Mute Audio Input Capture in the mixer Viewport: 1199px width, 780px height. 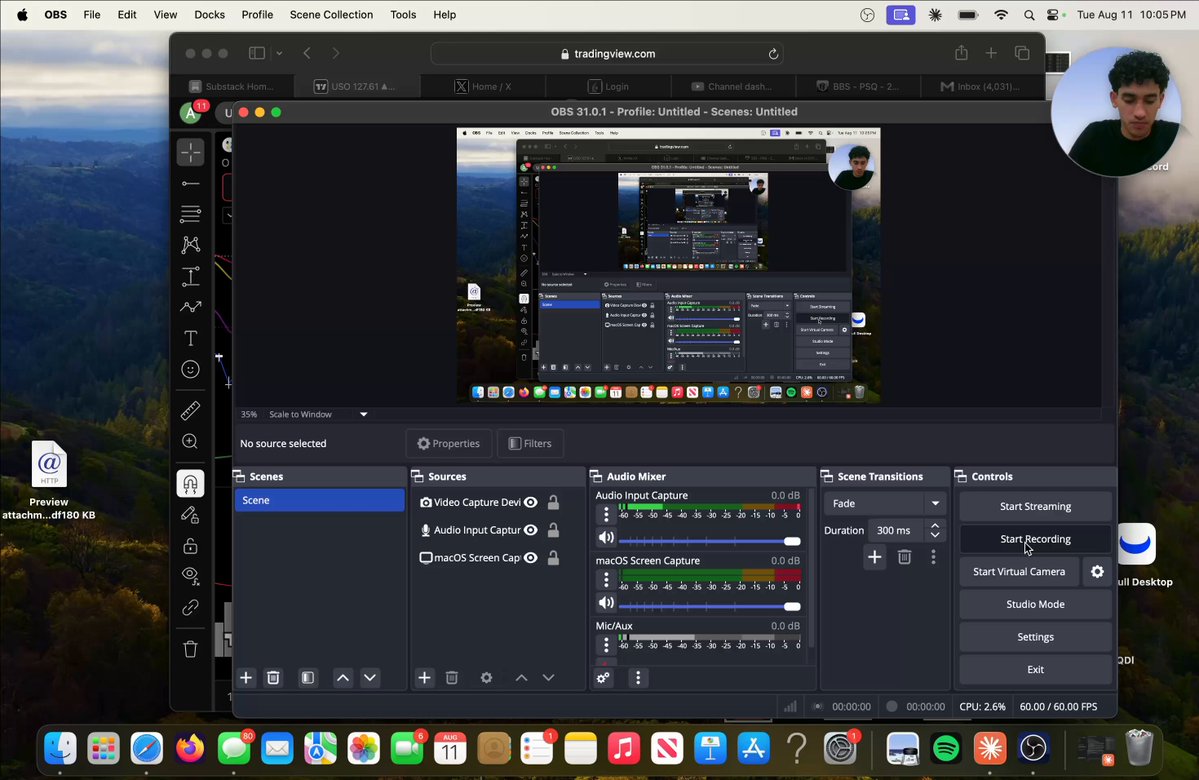click(x=606, y=538)
